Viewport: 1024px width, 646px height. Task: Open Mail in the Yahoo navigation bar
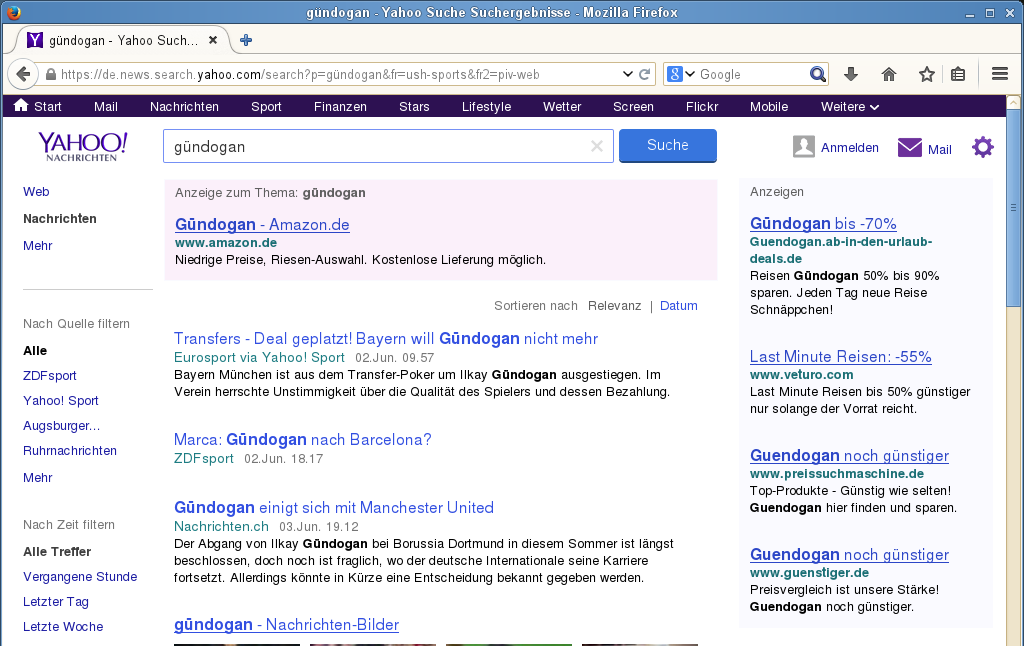point(106,106)
